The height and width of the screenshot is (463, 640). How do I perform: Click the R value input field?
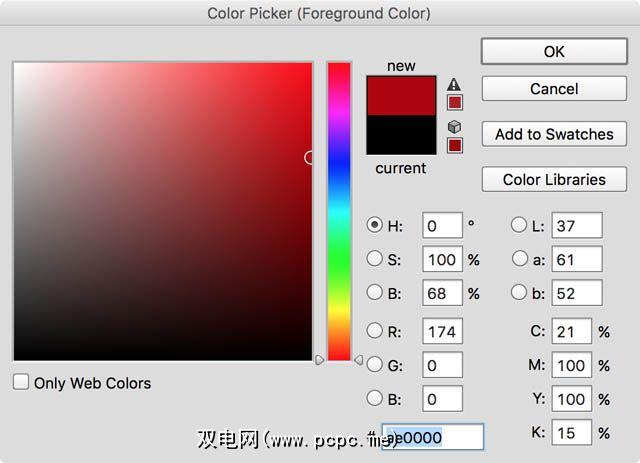pyautogui.click(x=442, y=330)
